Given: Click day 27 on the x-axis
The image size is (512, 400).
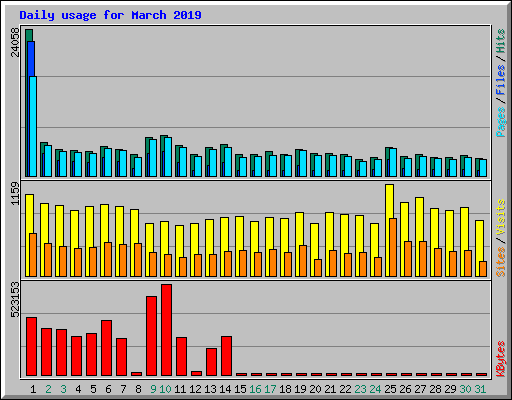Looking at the screenshot, I should pos(420,389).
